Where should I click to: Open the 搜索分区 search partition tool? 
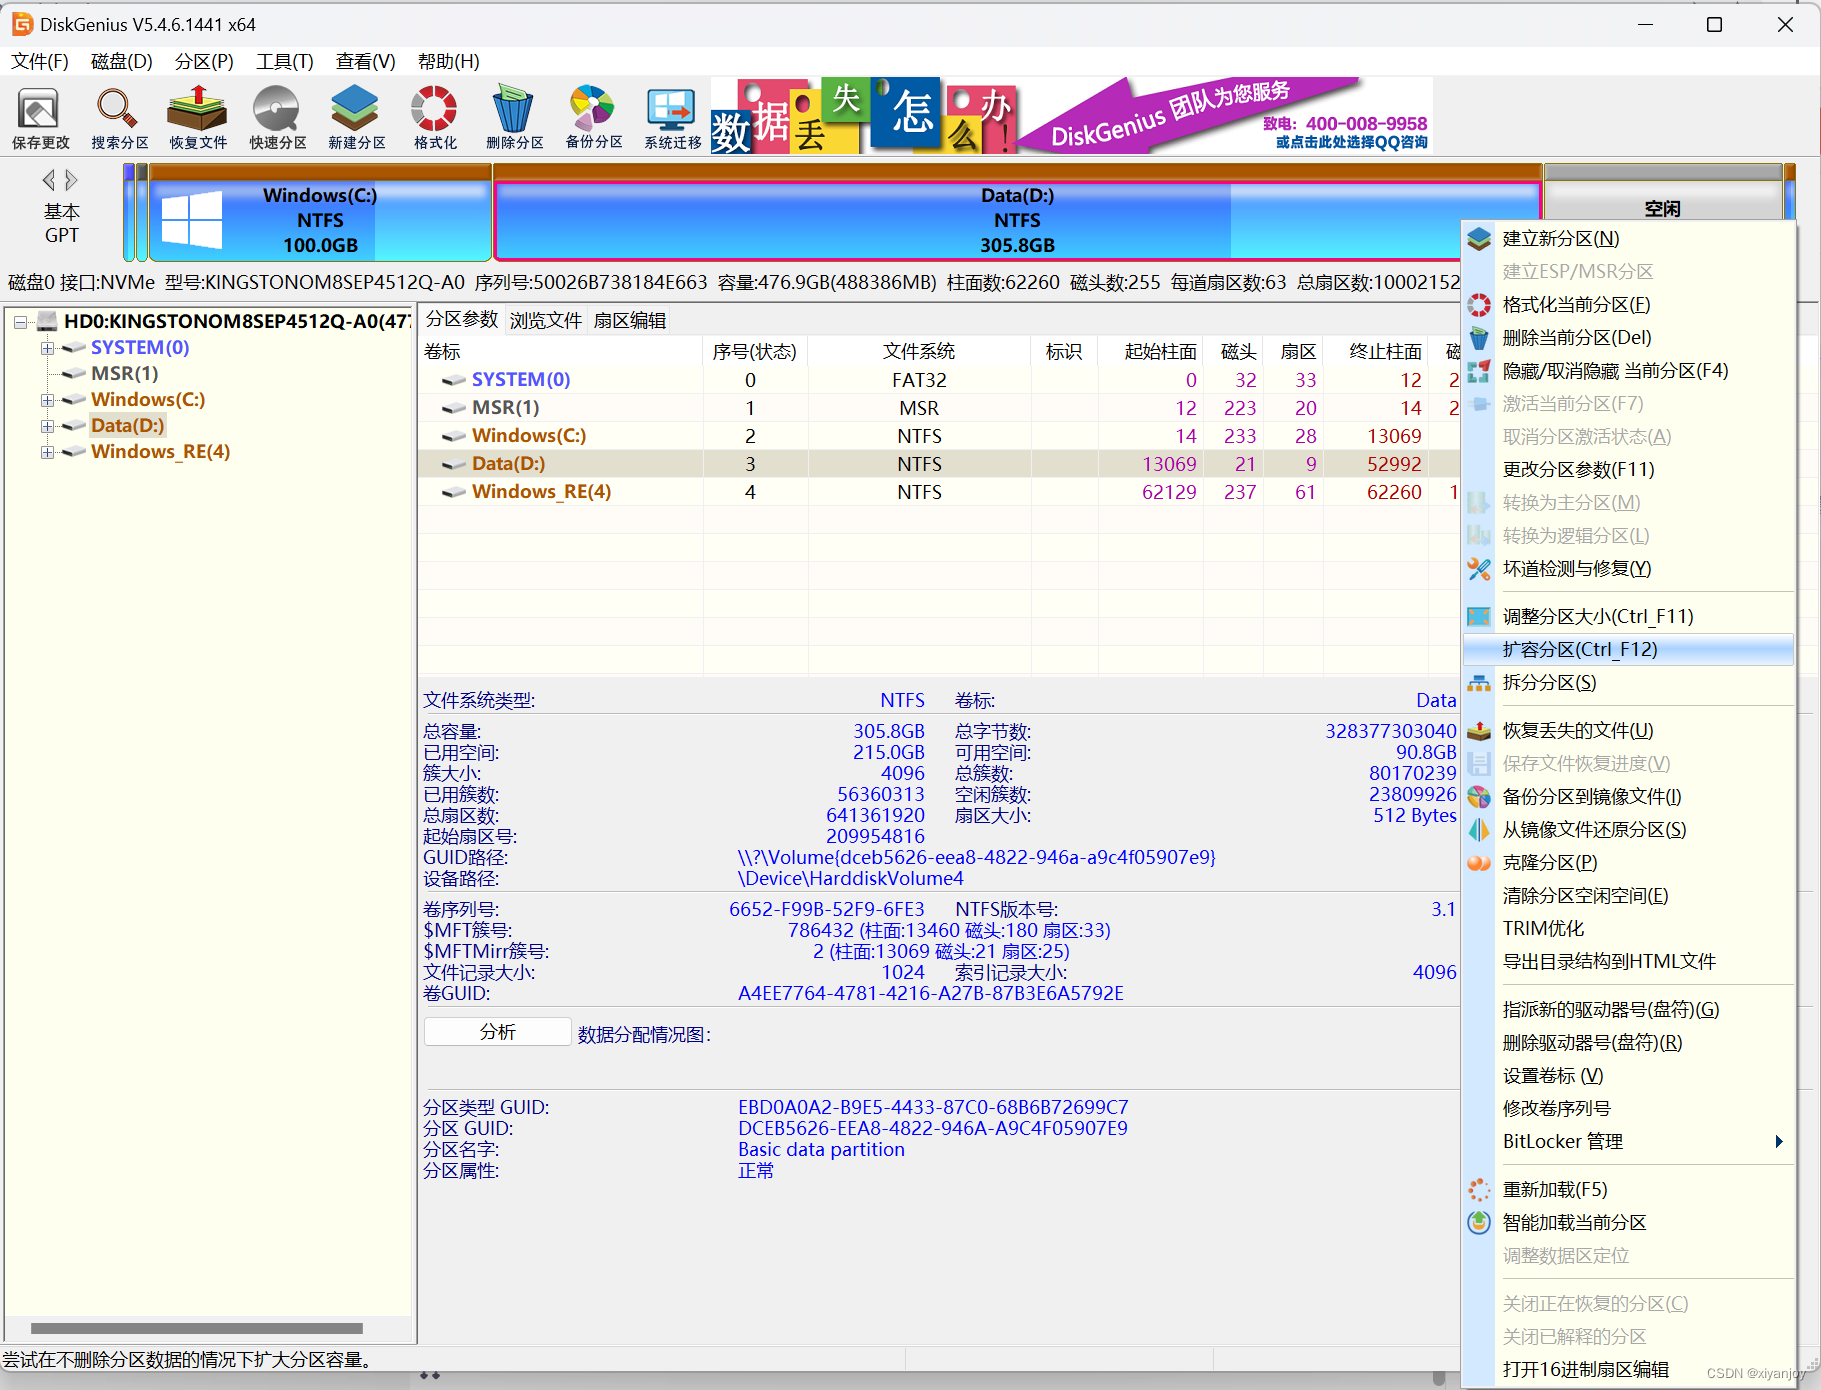(119, 118)
